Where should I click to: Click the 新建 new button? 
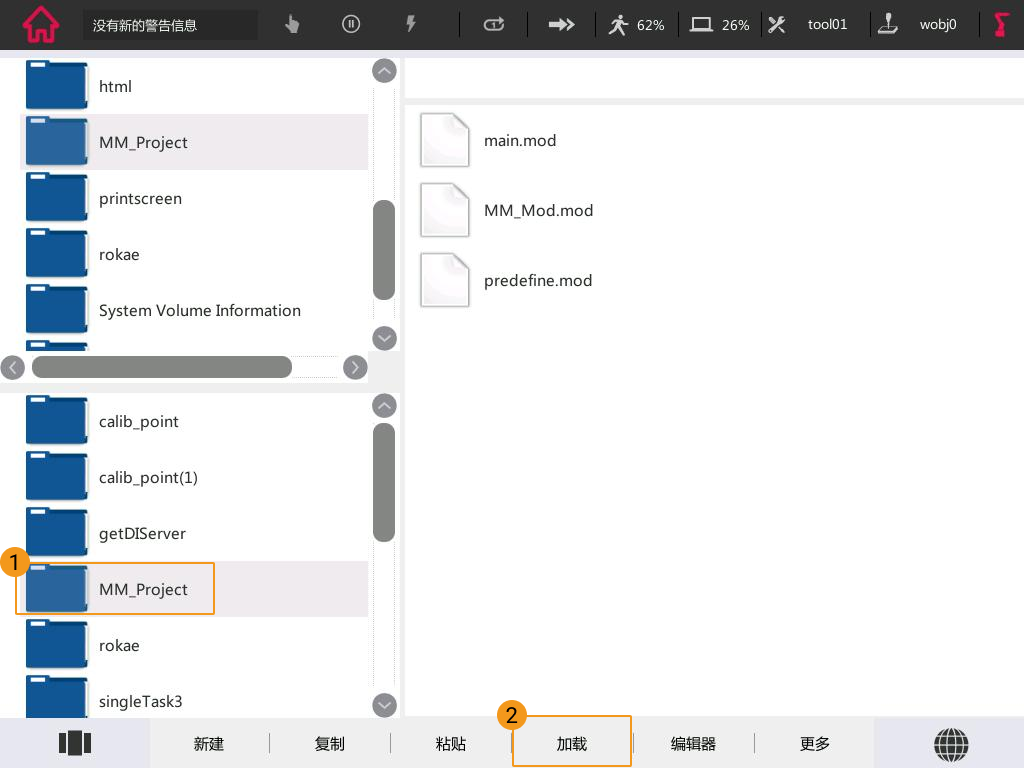[x=209, y=744]
